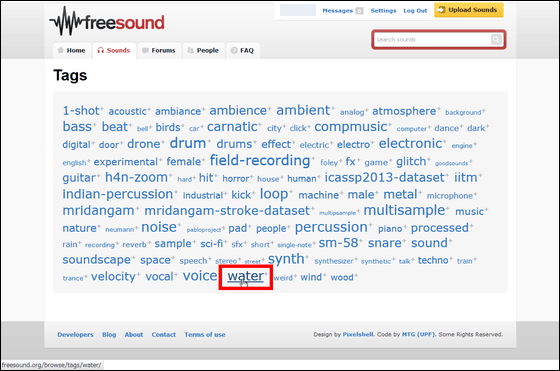Open the Developers footer link
The width and height of the screenshot is (560, 371).
click(75, 335)
